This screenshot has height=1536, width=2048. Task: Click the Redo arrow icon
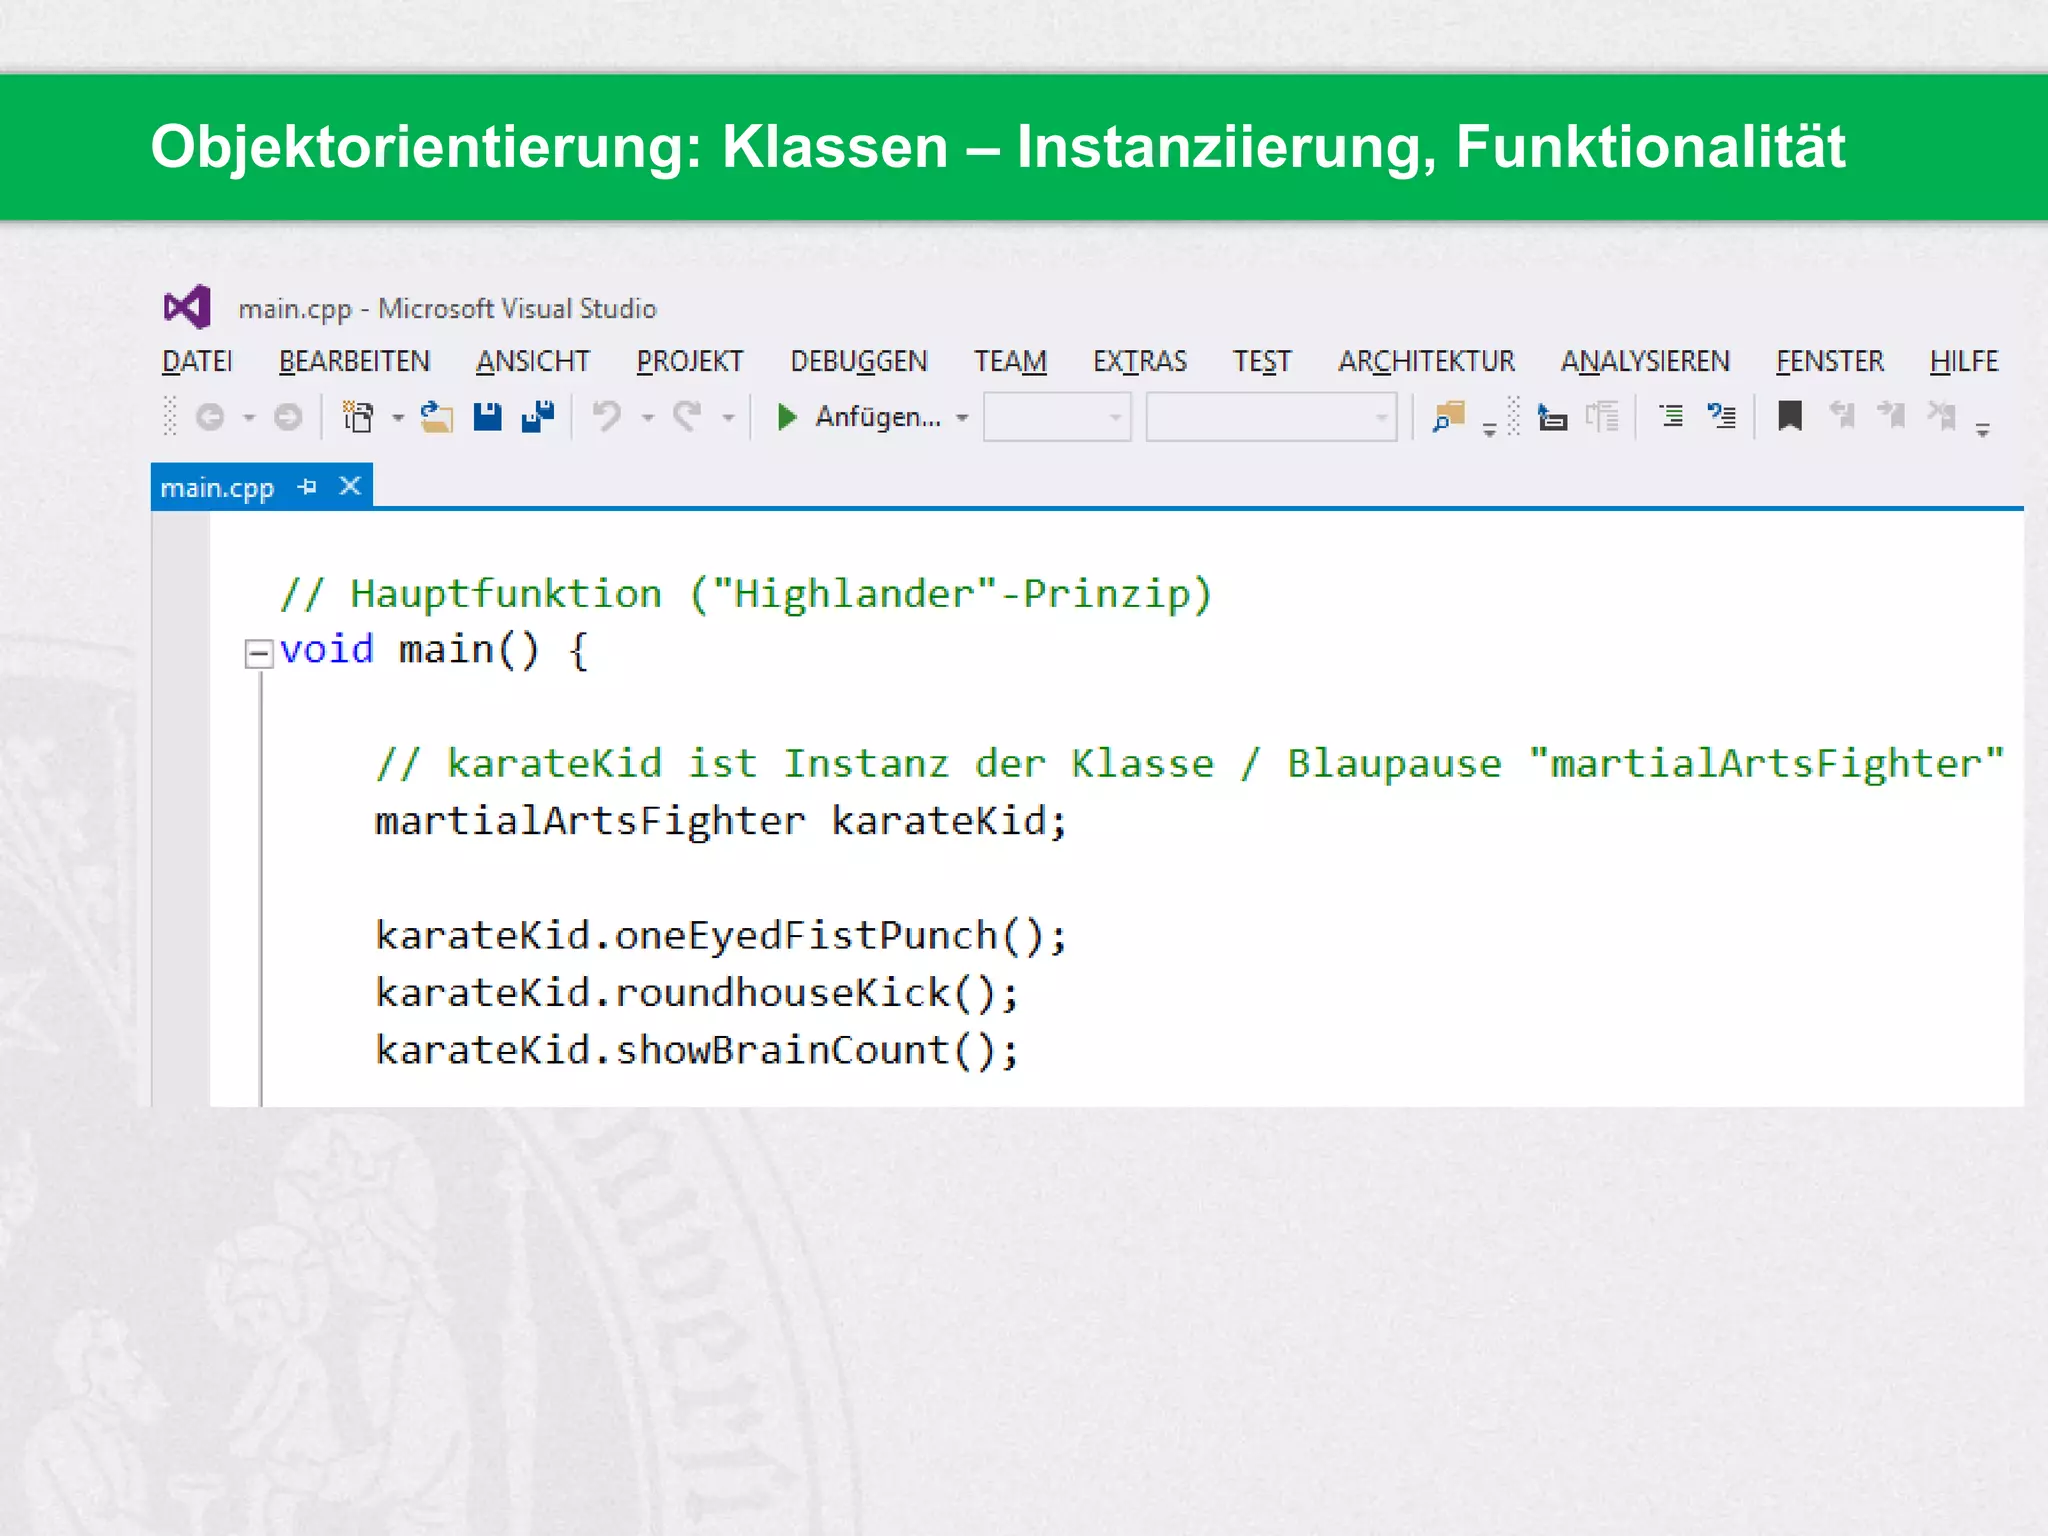click(687, 415)
